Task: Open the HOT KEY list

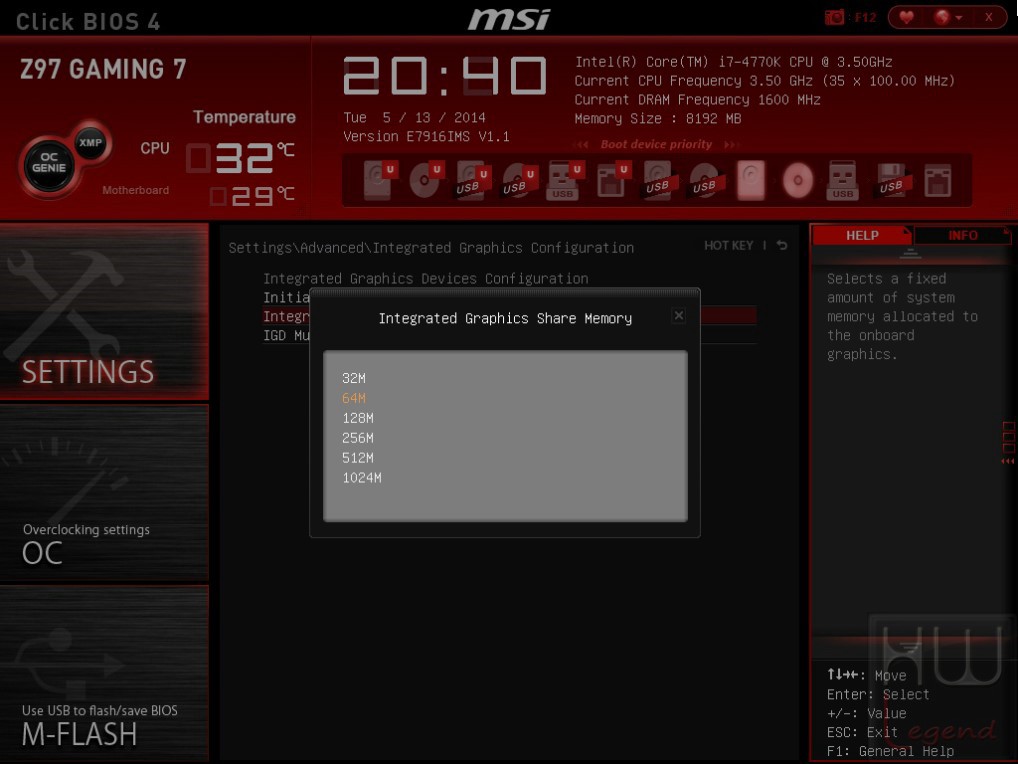Action: [x=729, y=245]
